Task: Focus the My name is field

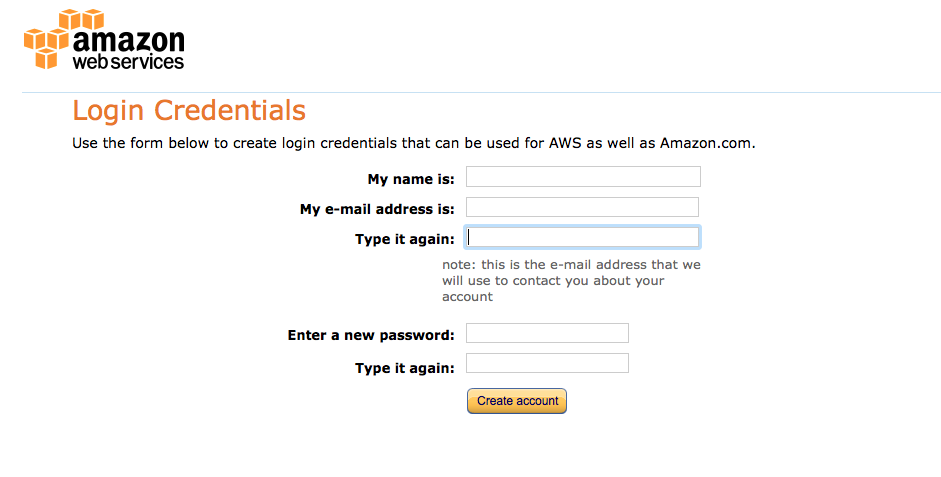Action: (x=583, y=176)
